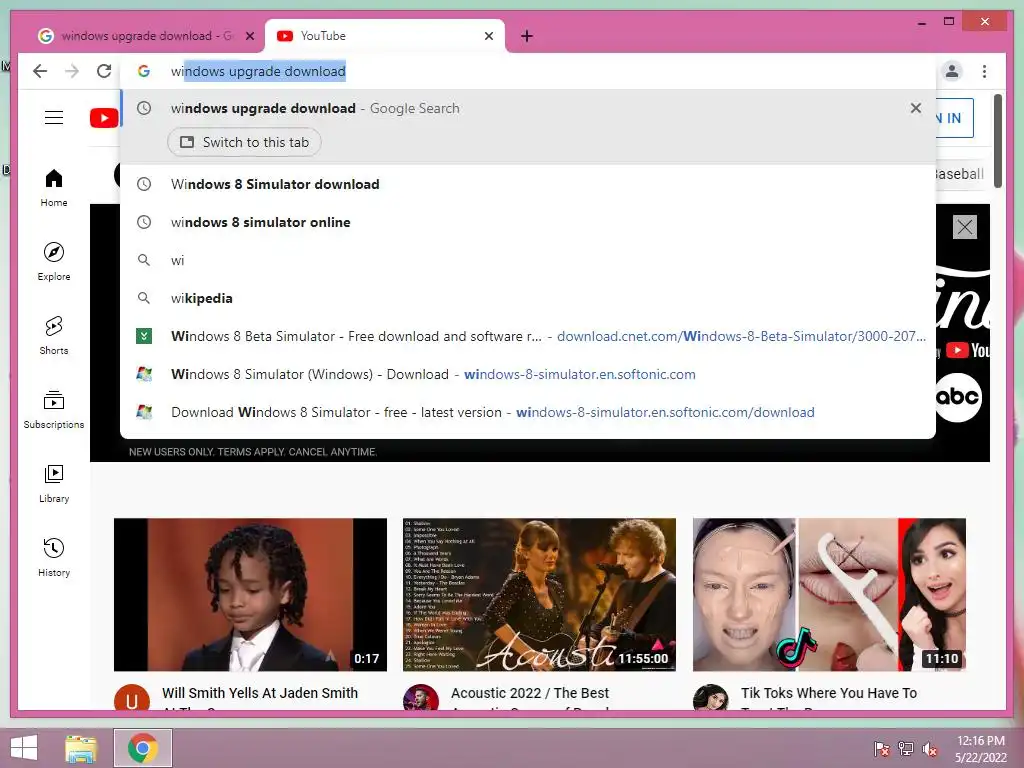1024x768 pixels.
Task: Choose the windows 8 simulator online suggestion
Action: click(528, 222)
